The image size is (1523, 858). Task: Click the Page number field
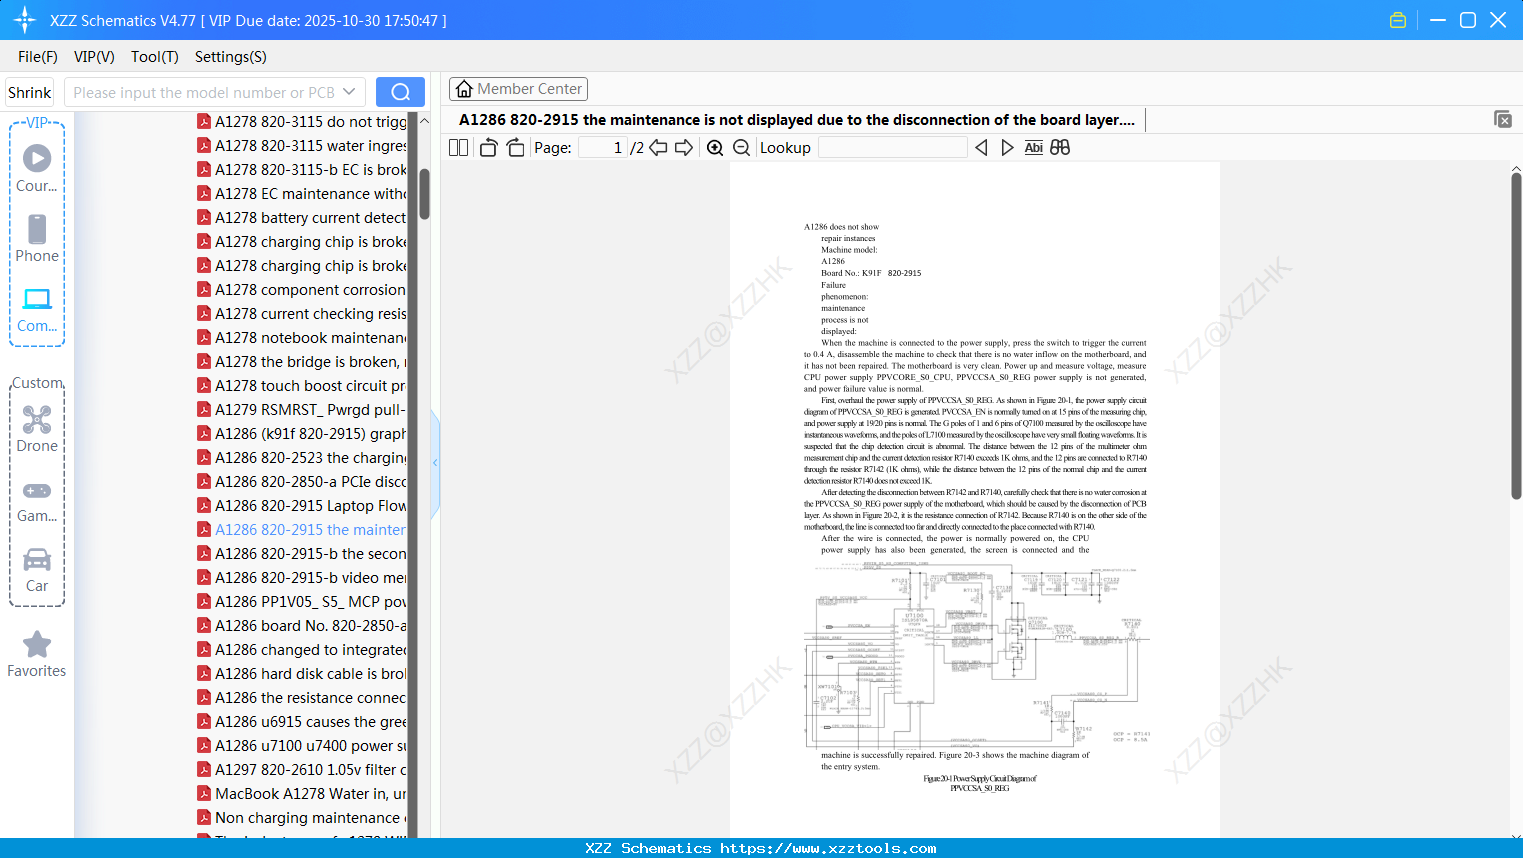[x=603, y=148]
